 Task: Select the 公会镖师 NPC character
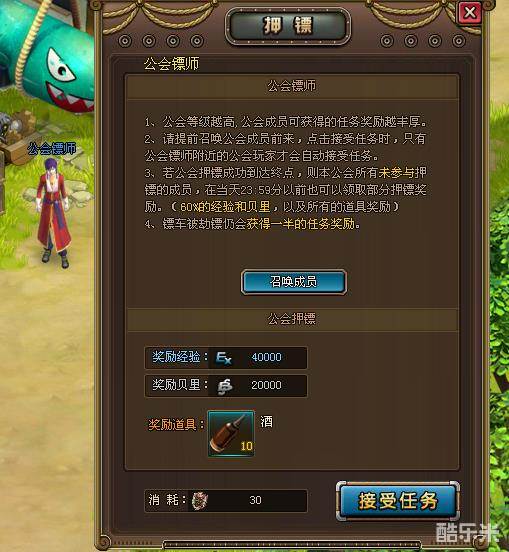coord(54,213)
